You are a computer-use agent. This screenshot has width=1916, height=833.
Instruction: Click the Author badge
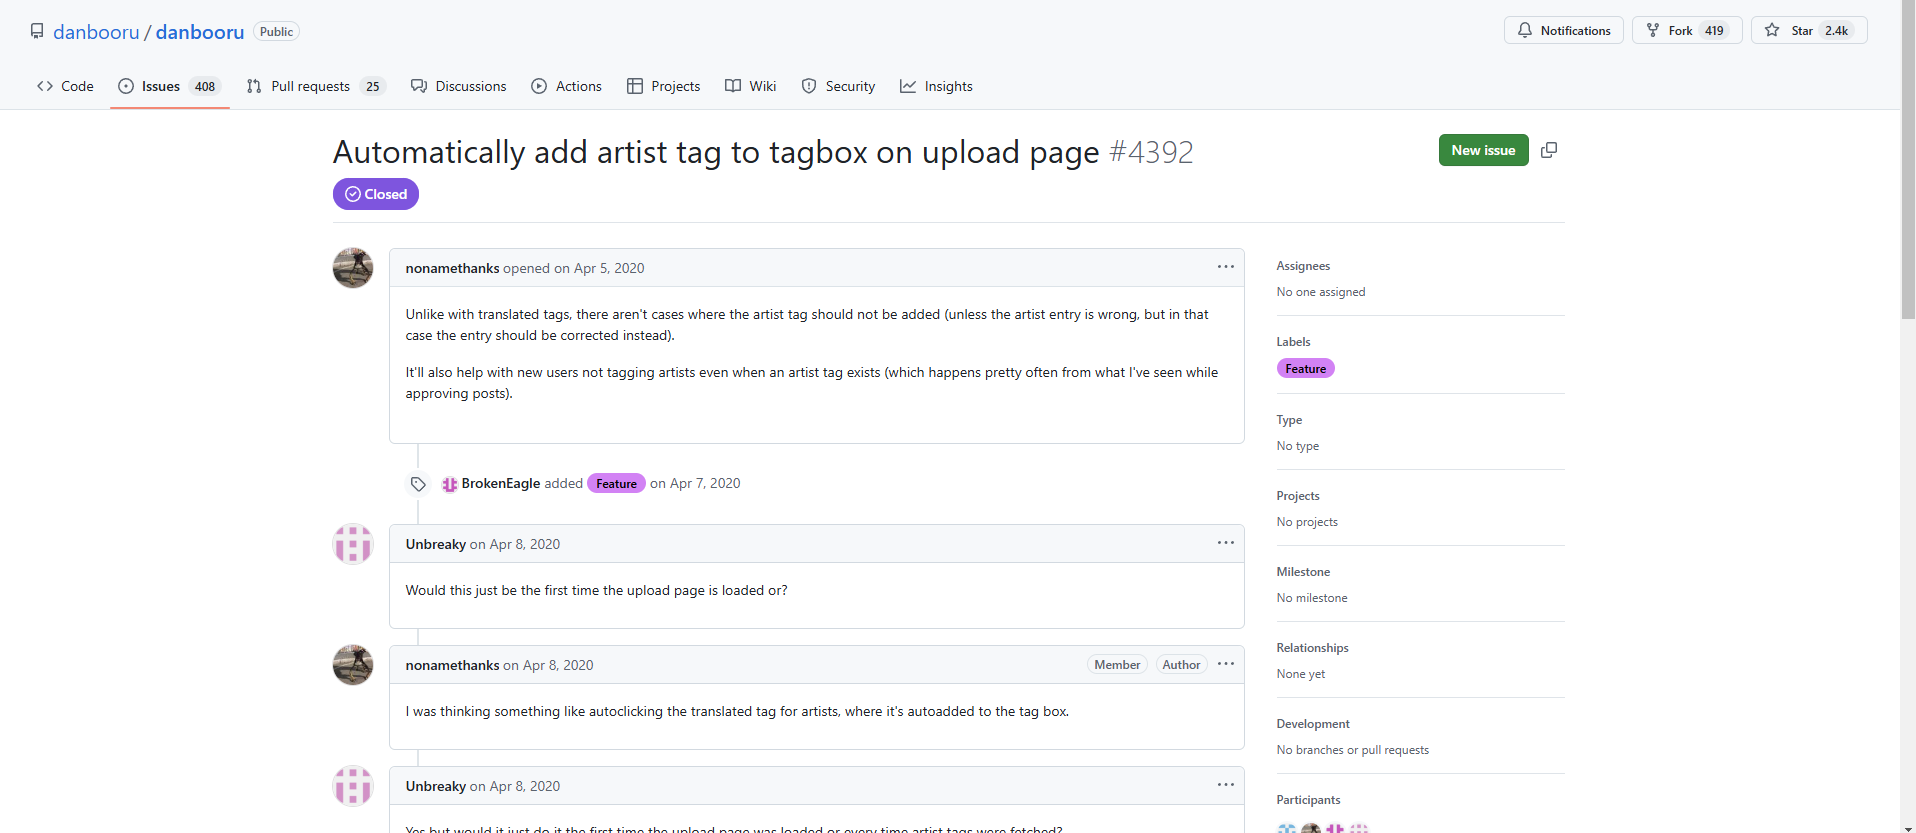pos(1181,665)
